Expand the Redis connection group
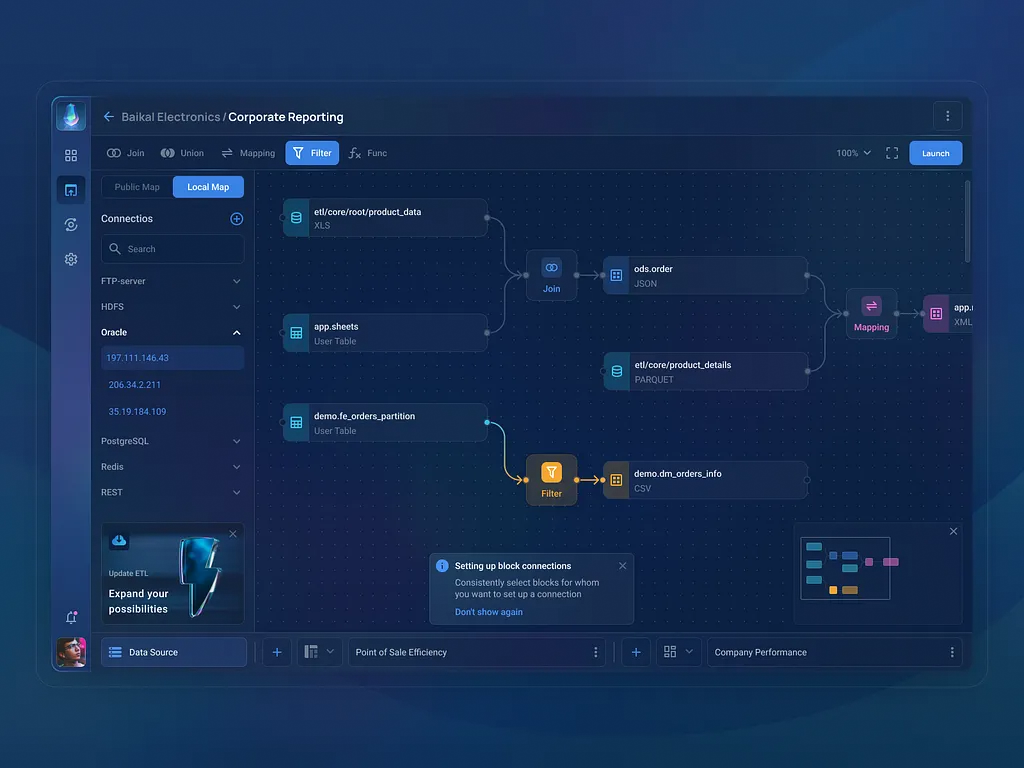The width and height of the screenshot is (1024, 768). point(171,466)
